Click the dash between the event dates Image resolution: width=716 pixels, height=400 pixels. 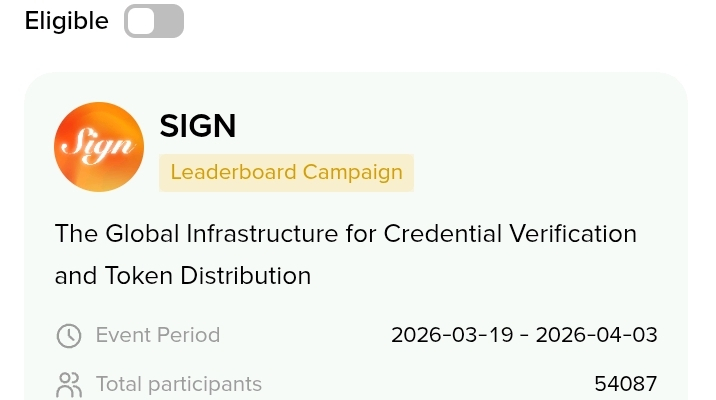point(525,335)
